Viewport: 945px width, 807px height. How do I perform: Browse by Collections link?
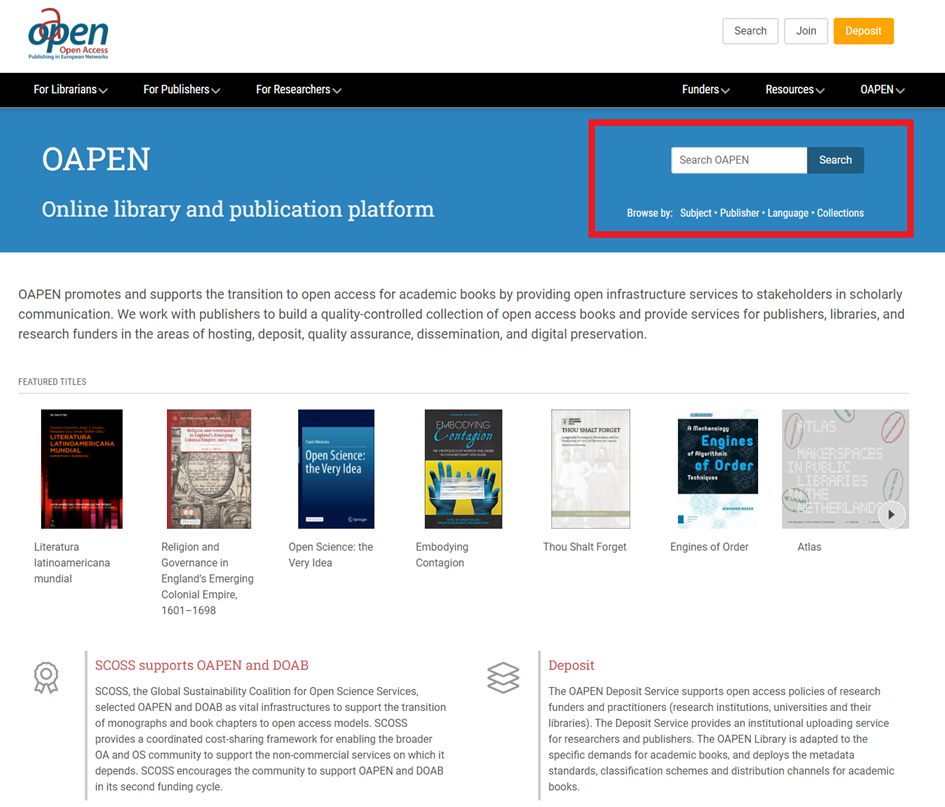point(840,213)
